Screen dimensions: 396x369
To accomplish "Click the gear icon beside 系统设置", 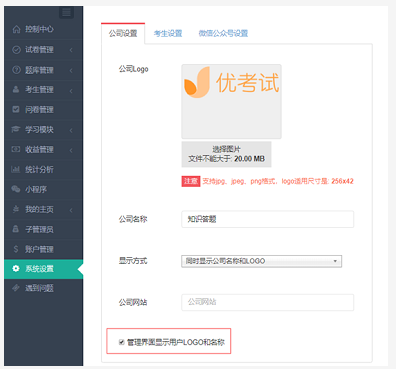I will [x=16, y=268].
